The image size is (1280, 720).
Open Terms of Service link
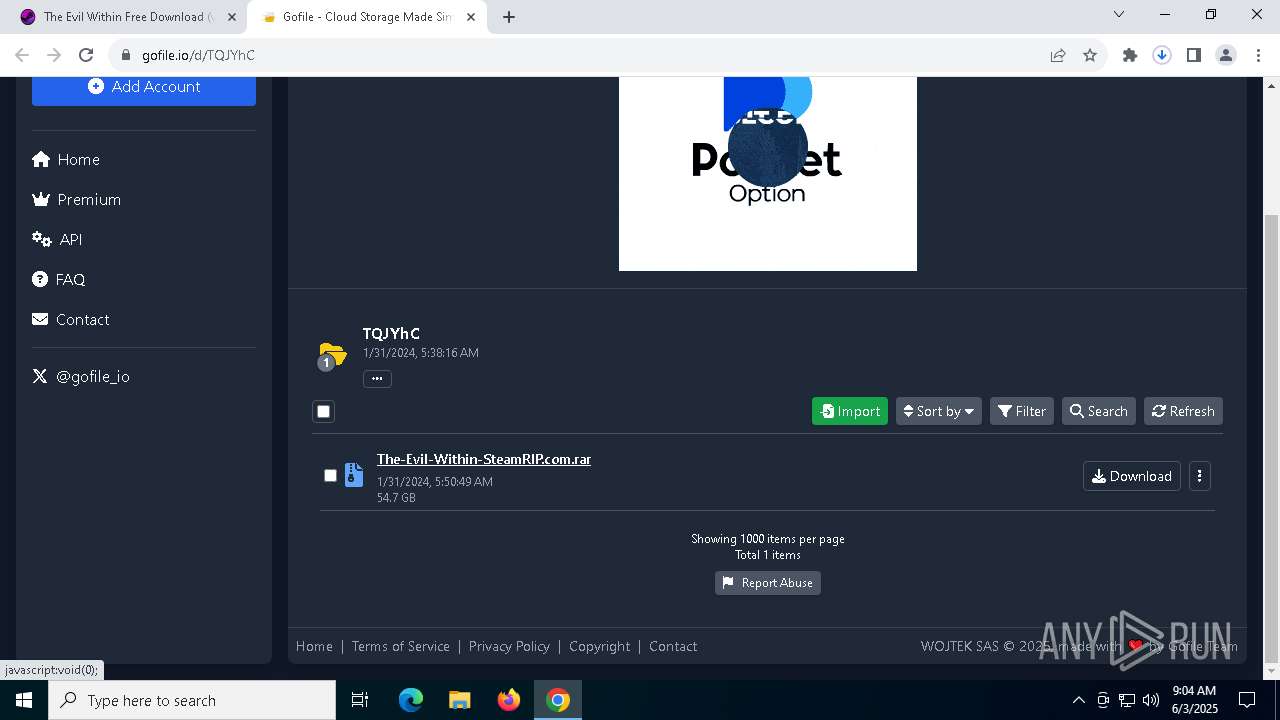[x=401, y=646]
